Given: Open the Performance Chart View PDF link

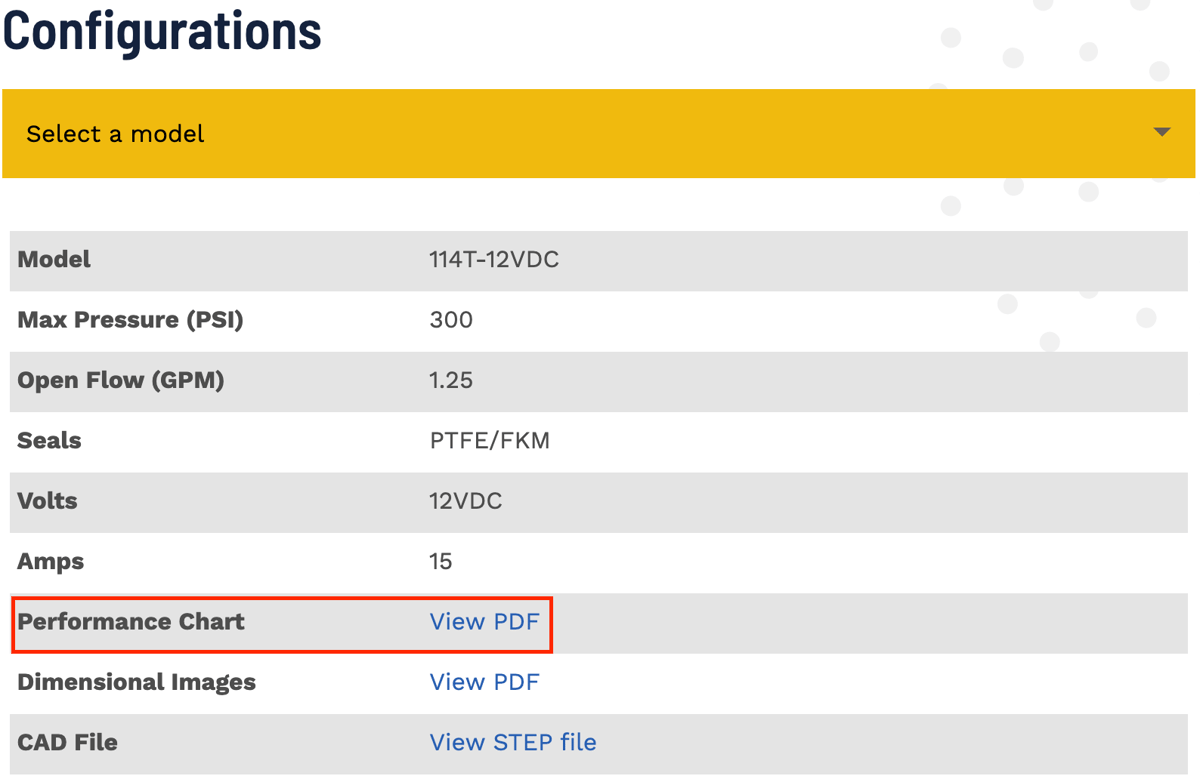Looking at the screenshot, I should click(x=484, y=622).
